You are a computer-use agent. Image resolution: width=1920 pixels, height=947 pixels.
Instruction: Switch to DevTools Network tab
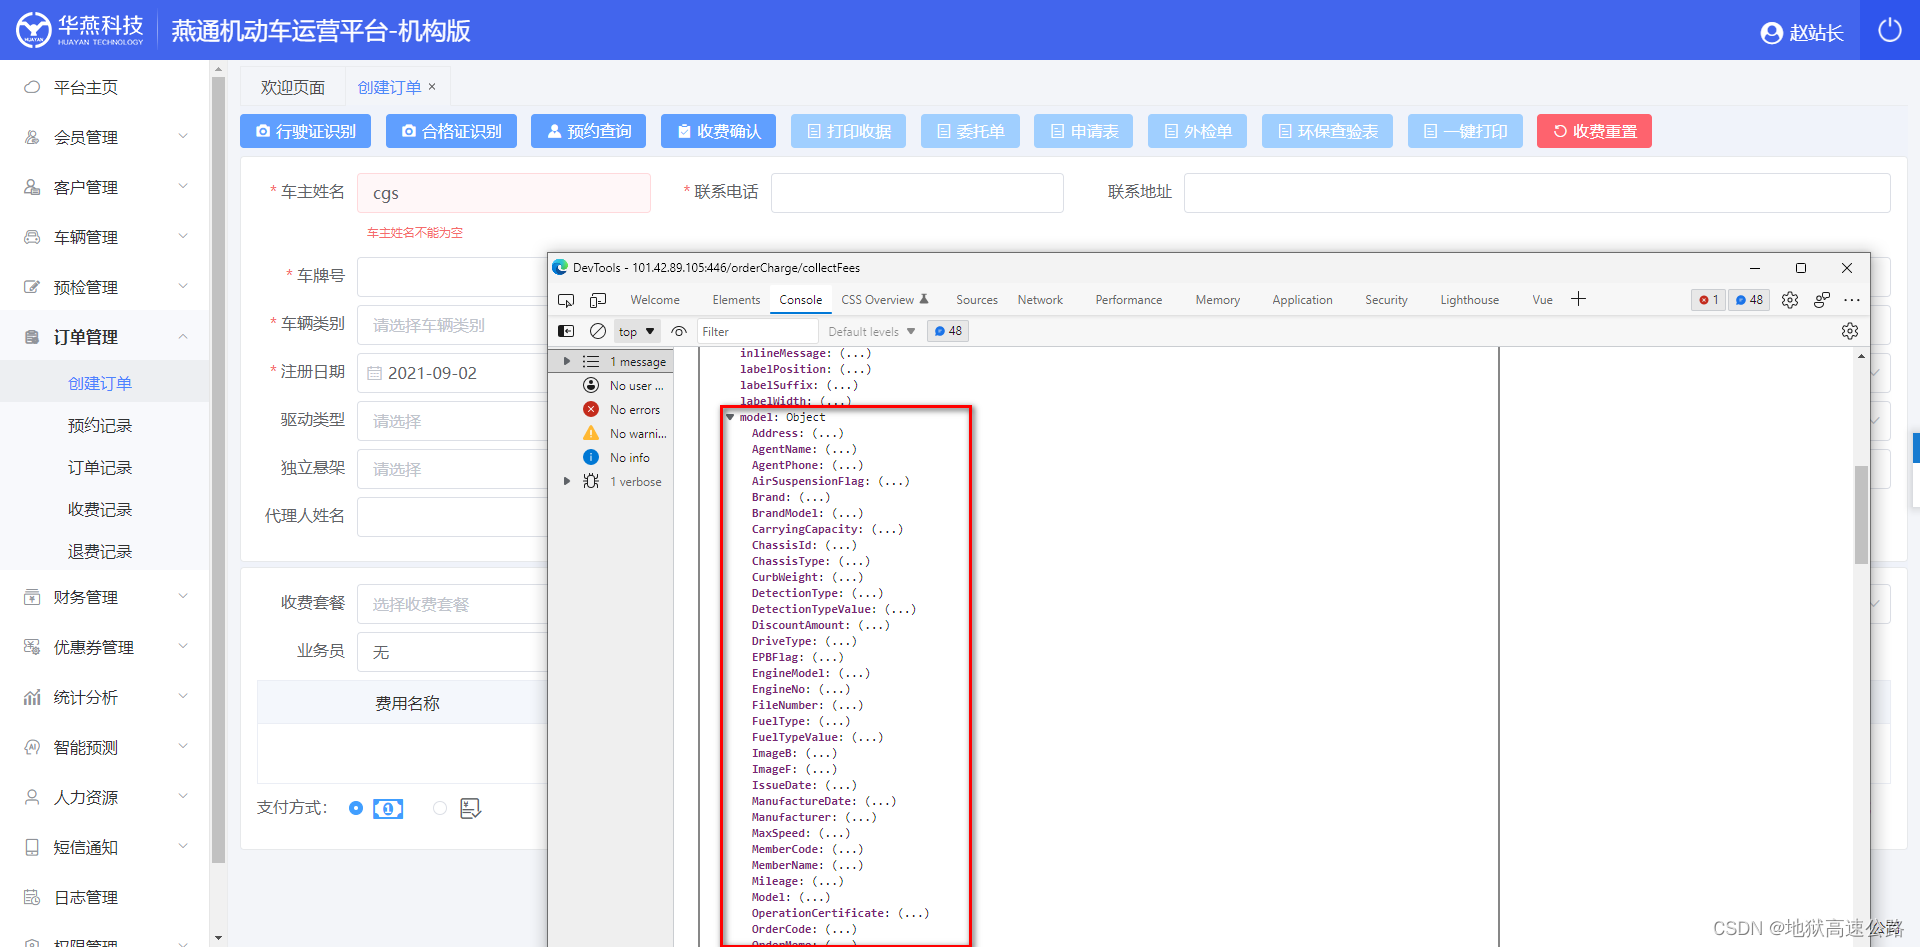1040,300
